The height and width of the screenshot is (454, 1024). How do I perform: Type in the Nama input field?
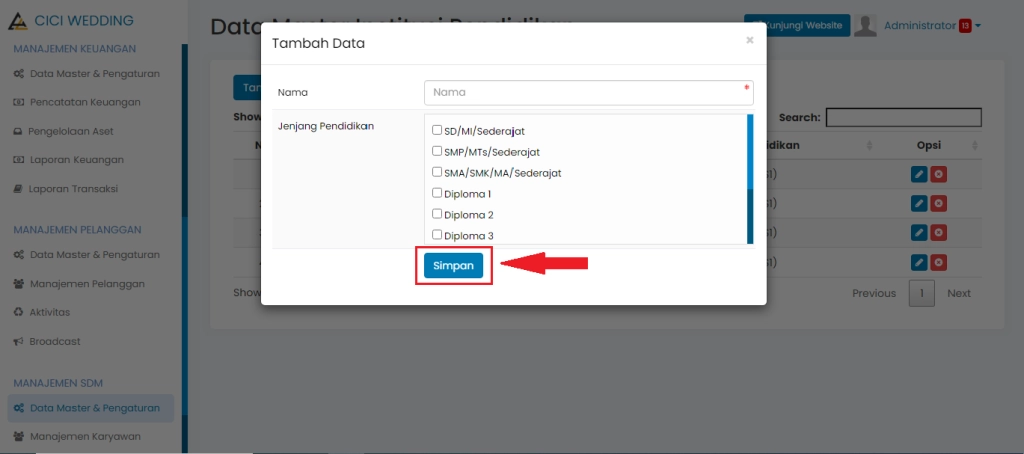(588, 92)
